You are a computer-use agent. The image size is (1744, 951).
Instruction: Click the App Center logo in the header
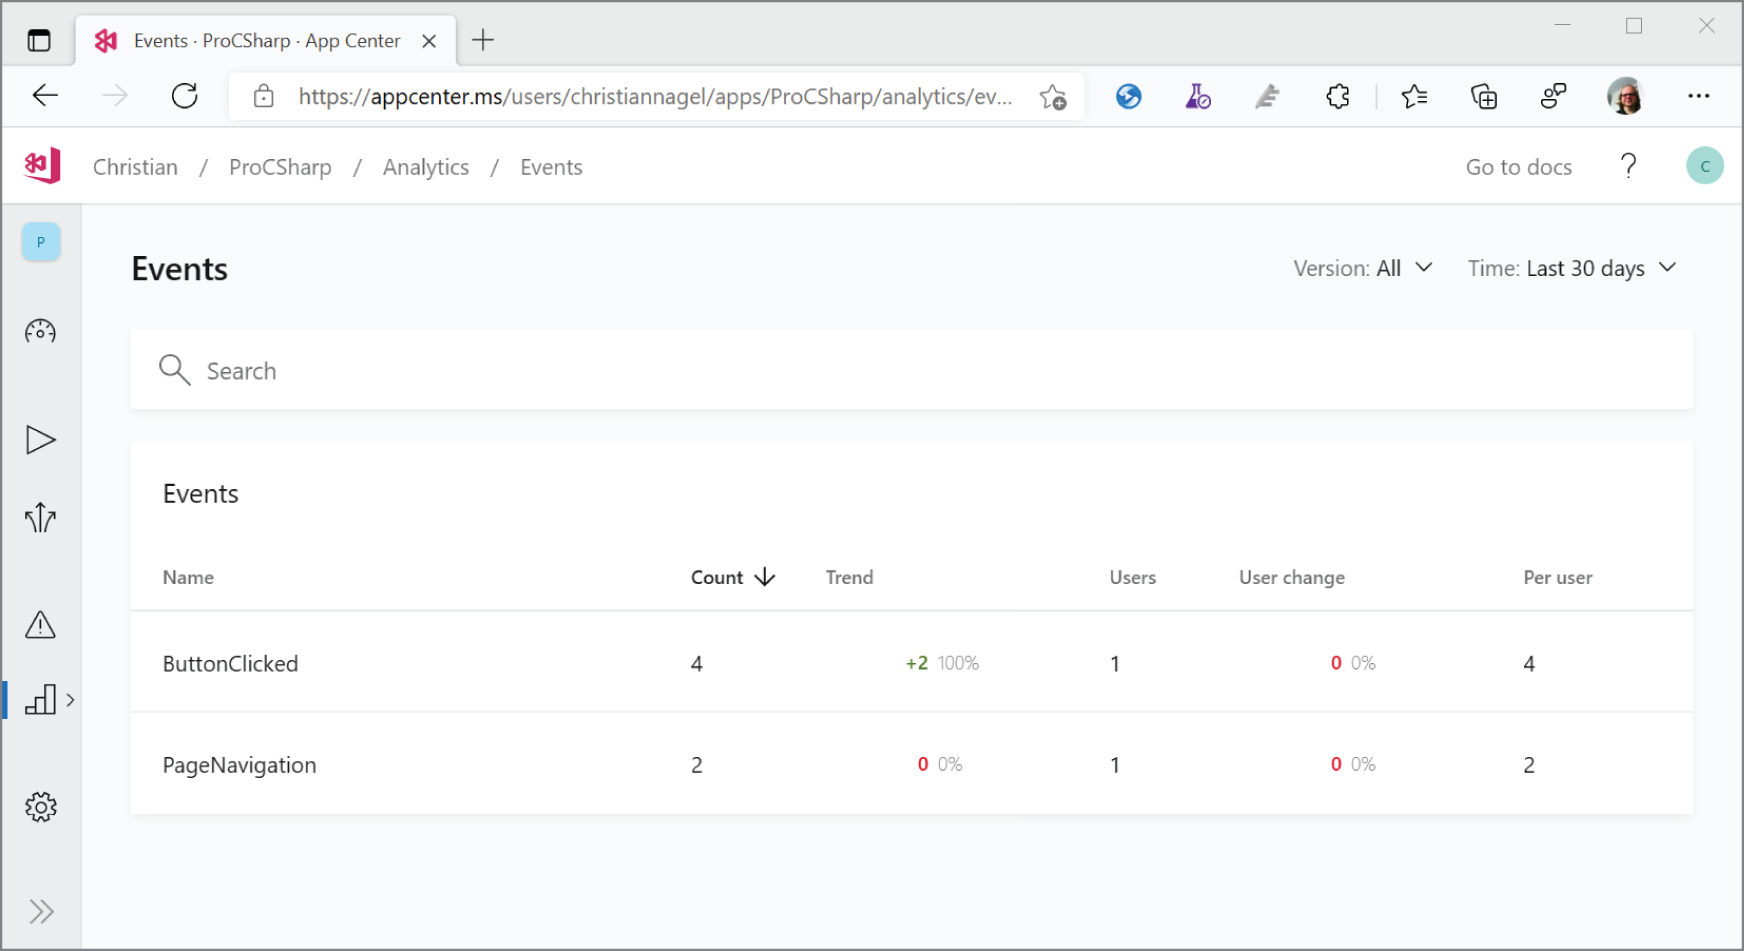(x=42, y=165)
